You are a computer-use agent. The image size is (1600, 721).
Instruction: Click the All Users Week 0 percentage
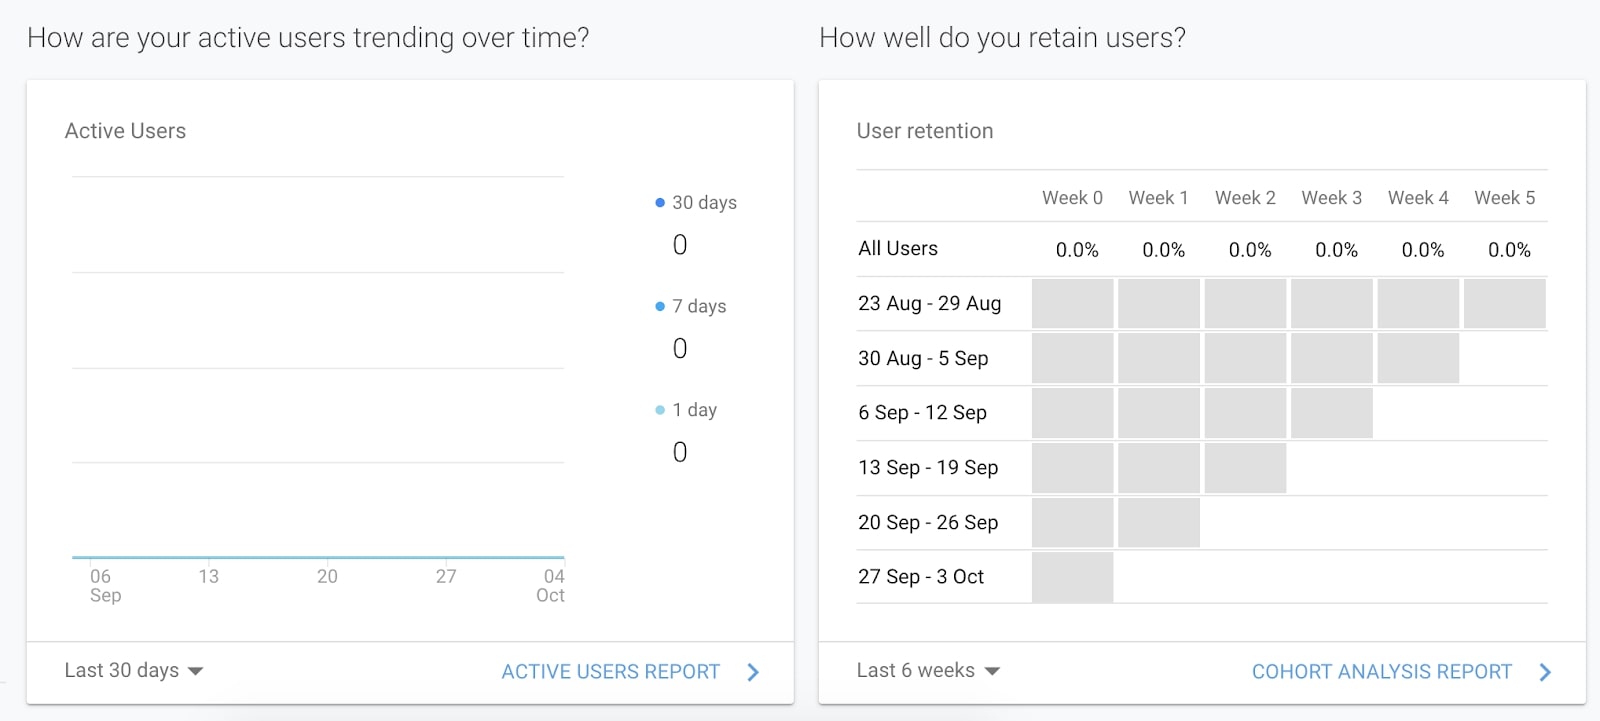(1077, 250)
